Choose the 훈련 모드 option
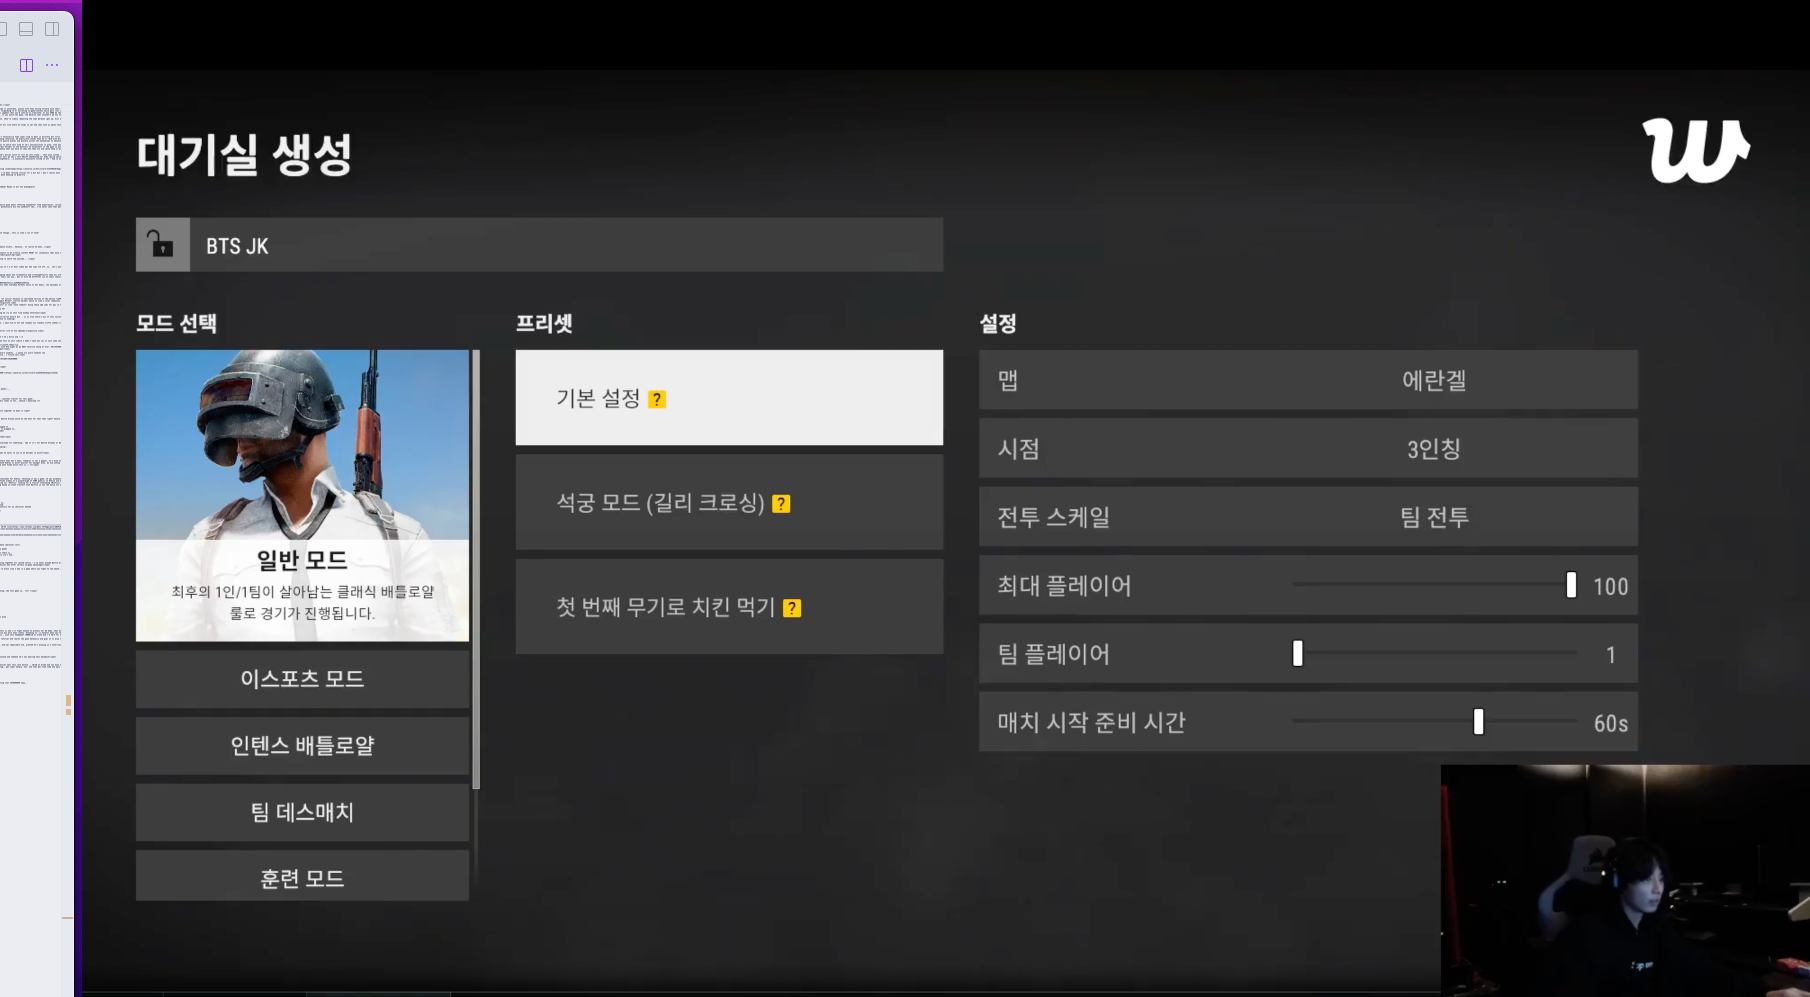 [302, 877]
